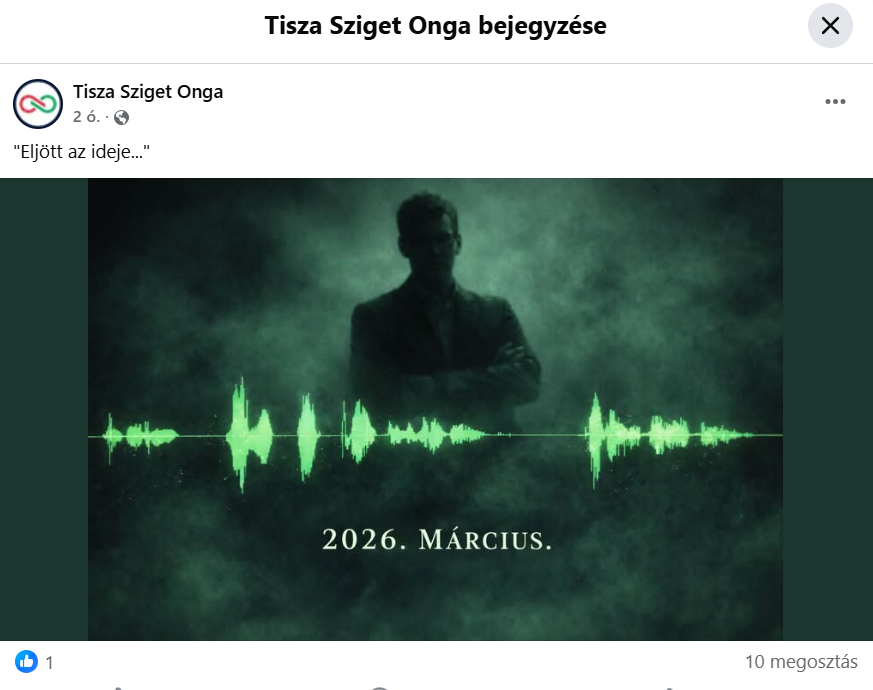Open the Tisza Sziget Onga page name link
The image size is (873, 690).
pos(148,92)
